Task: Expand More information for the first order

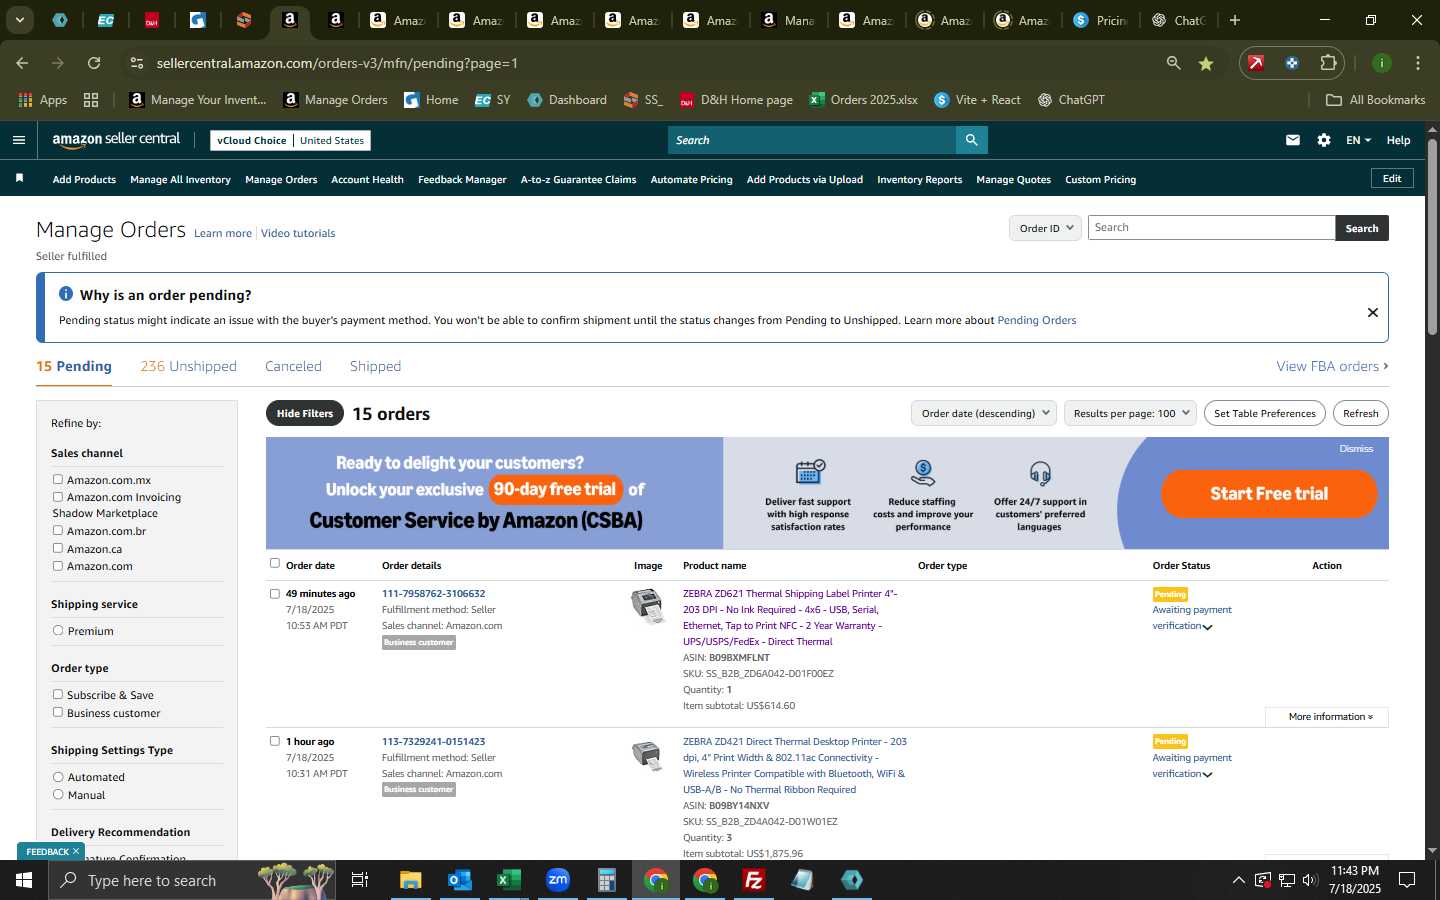Action: pos(1326,717)
